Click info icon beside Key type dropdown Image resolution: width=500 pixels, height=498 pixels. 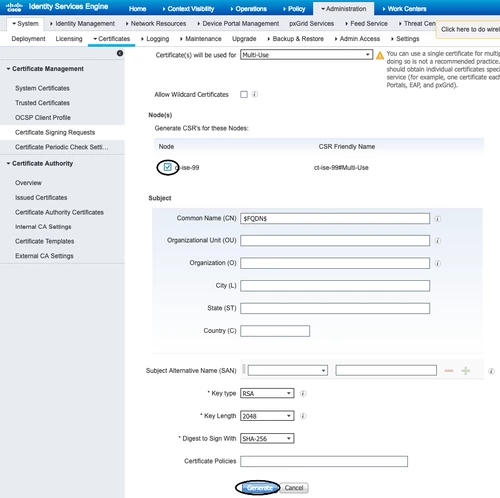click(303, 393)
